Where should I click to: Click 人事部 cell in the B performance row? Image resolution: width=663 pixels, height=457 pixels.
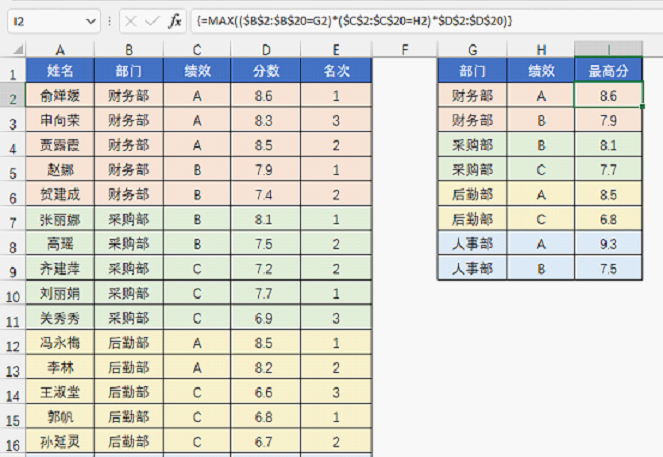[472, 268]
